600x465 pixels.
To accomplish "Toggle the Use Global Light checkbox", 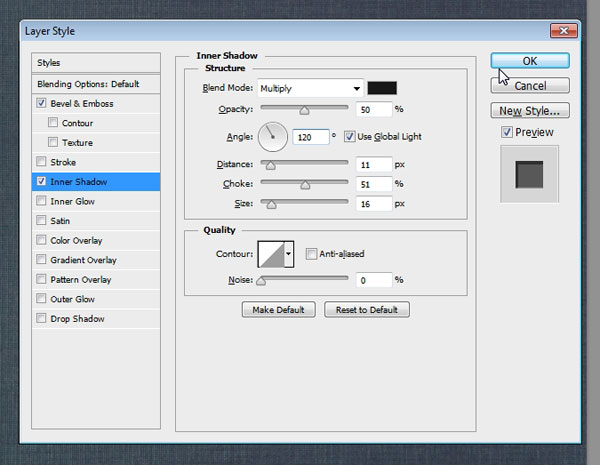I will (349, 136).
